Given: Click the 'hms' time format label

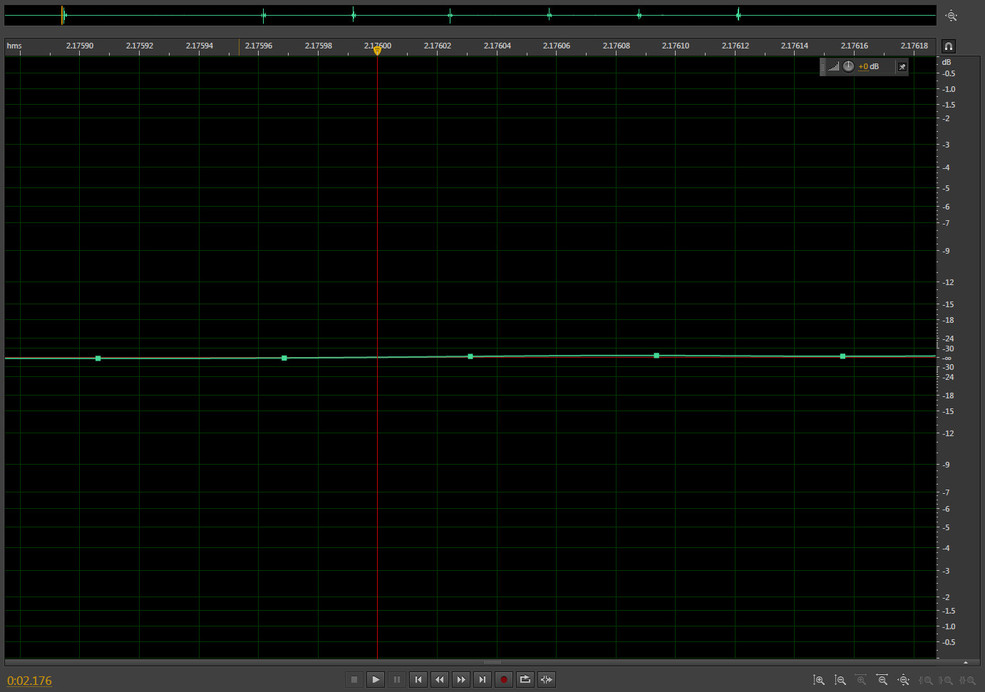Looking at the screenshot, I should [14, 46].
